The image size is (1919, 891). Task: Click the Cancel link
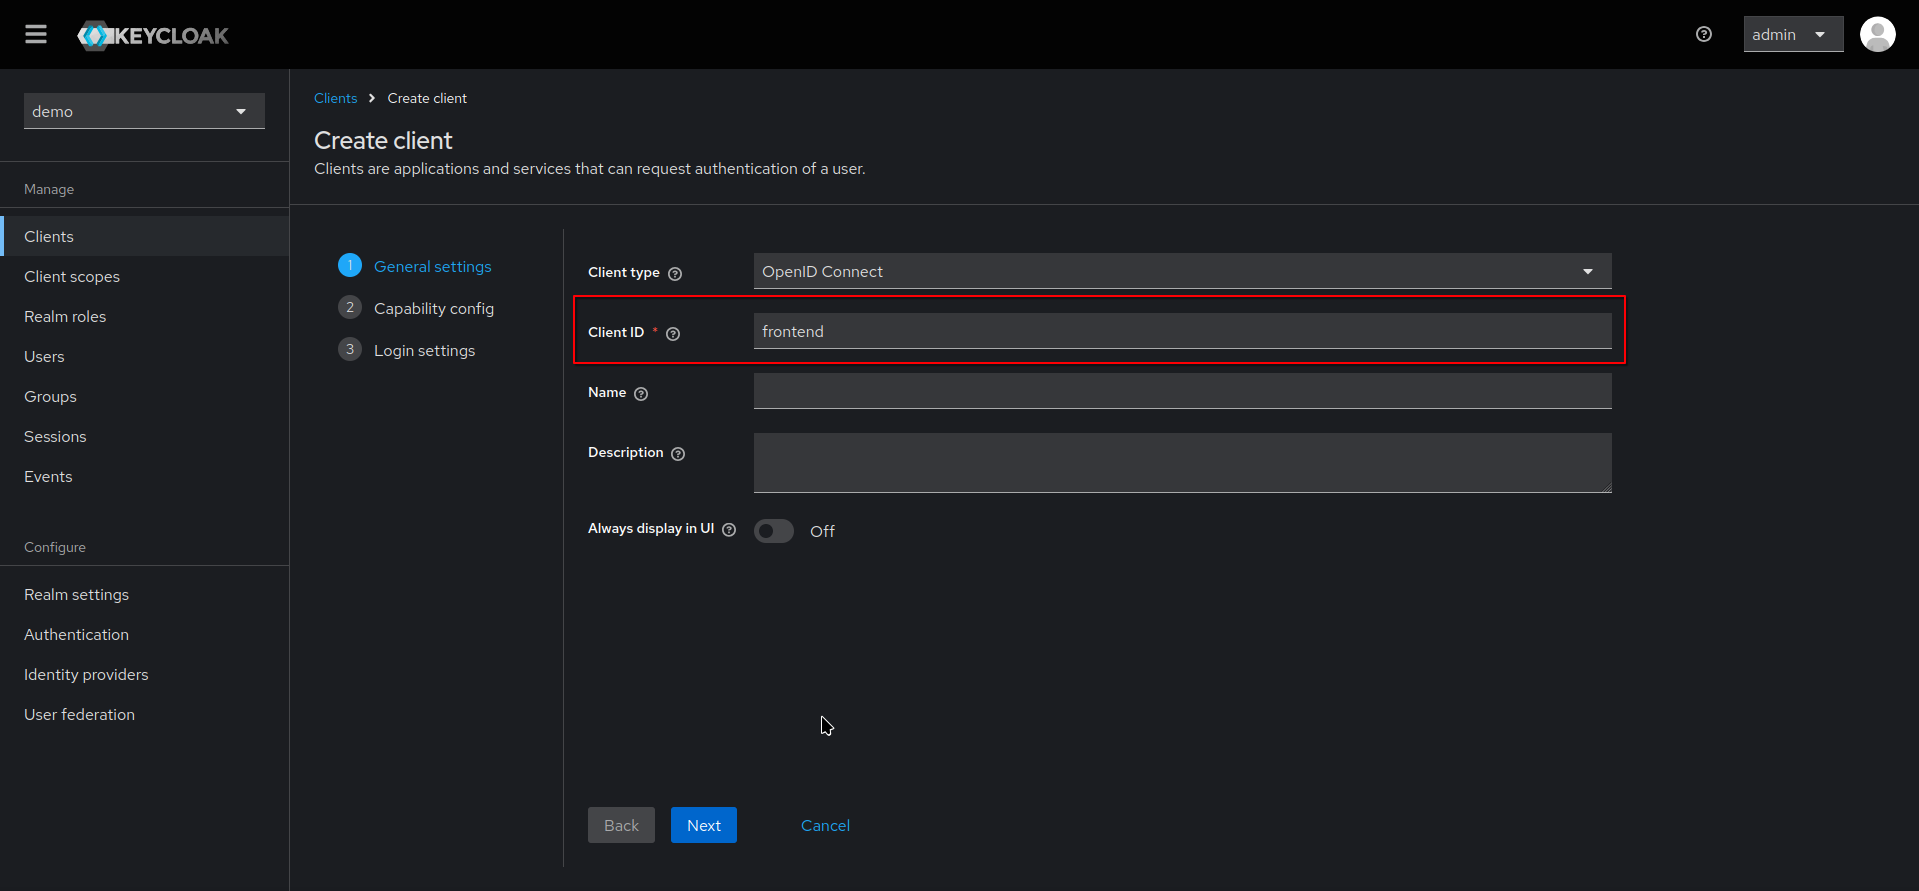pos(825,825)
